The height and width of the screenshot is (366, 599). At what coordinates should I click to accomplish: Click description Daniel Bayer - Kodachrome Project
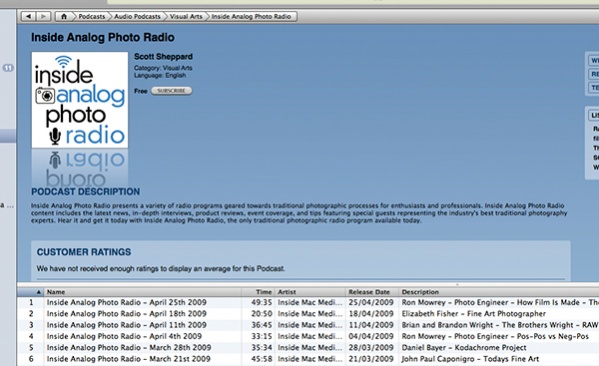464,348
